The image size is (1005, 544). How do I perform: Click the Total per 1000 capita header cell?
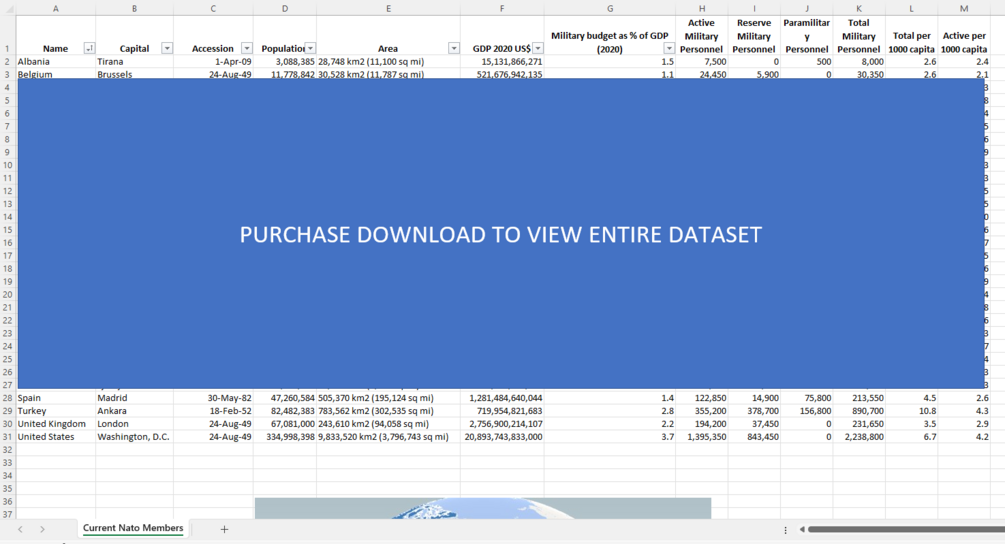click(912, 36)
